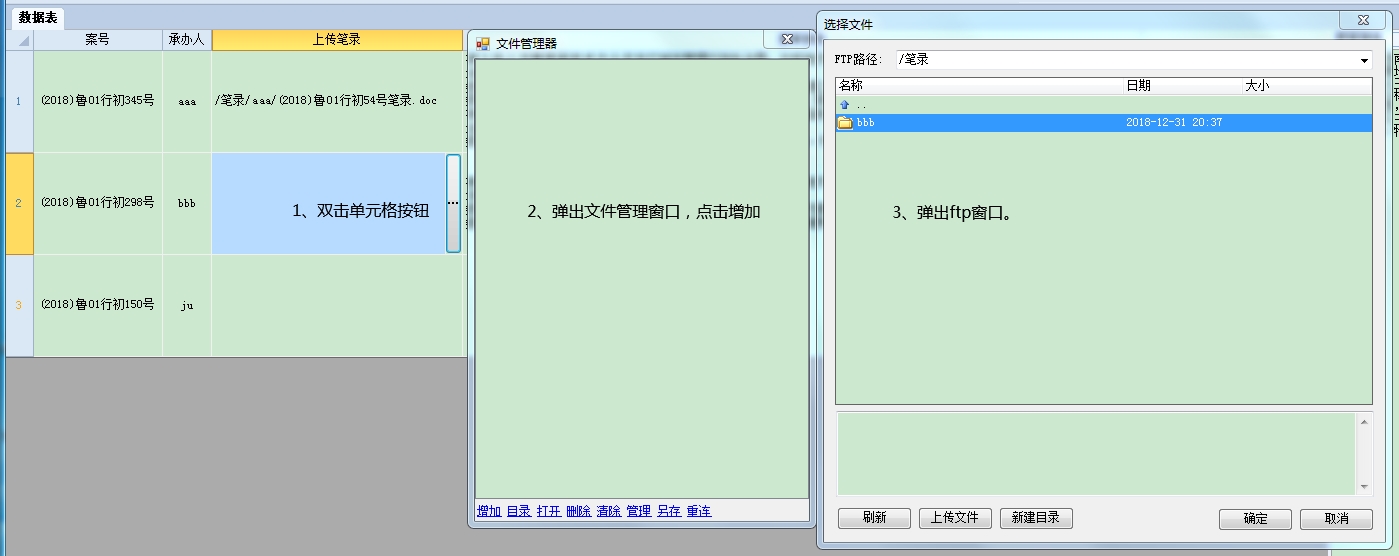The width and height of the screenshot is (1399, 556).
Task: Click the 增加 link in file manager
Action: pos(488,511)
